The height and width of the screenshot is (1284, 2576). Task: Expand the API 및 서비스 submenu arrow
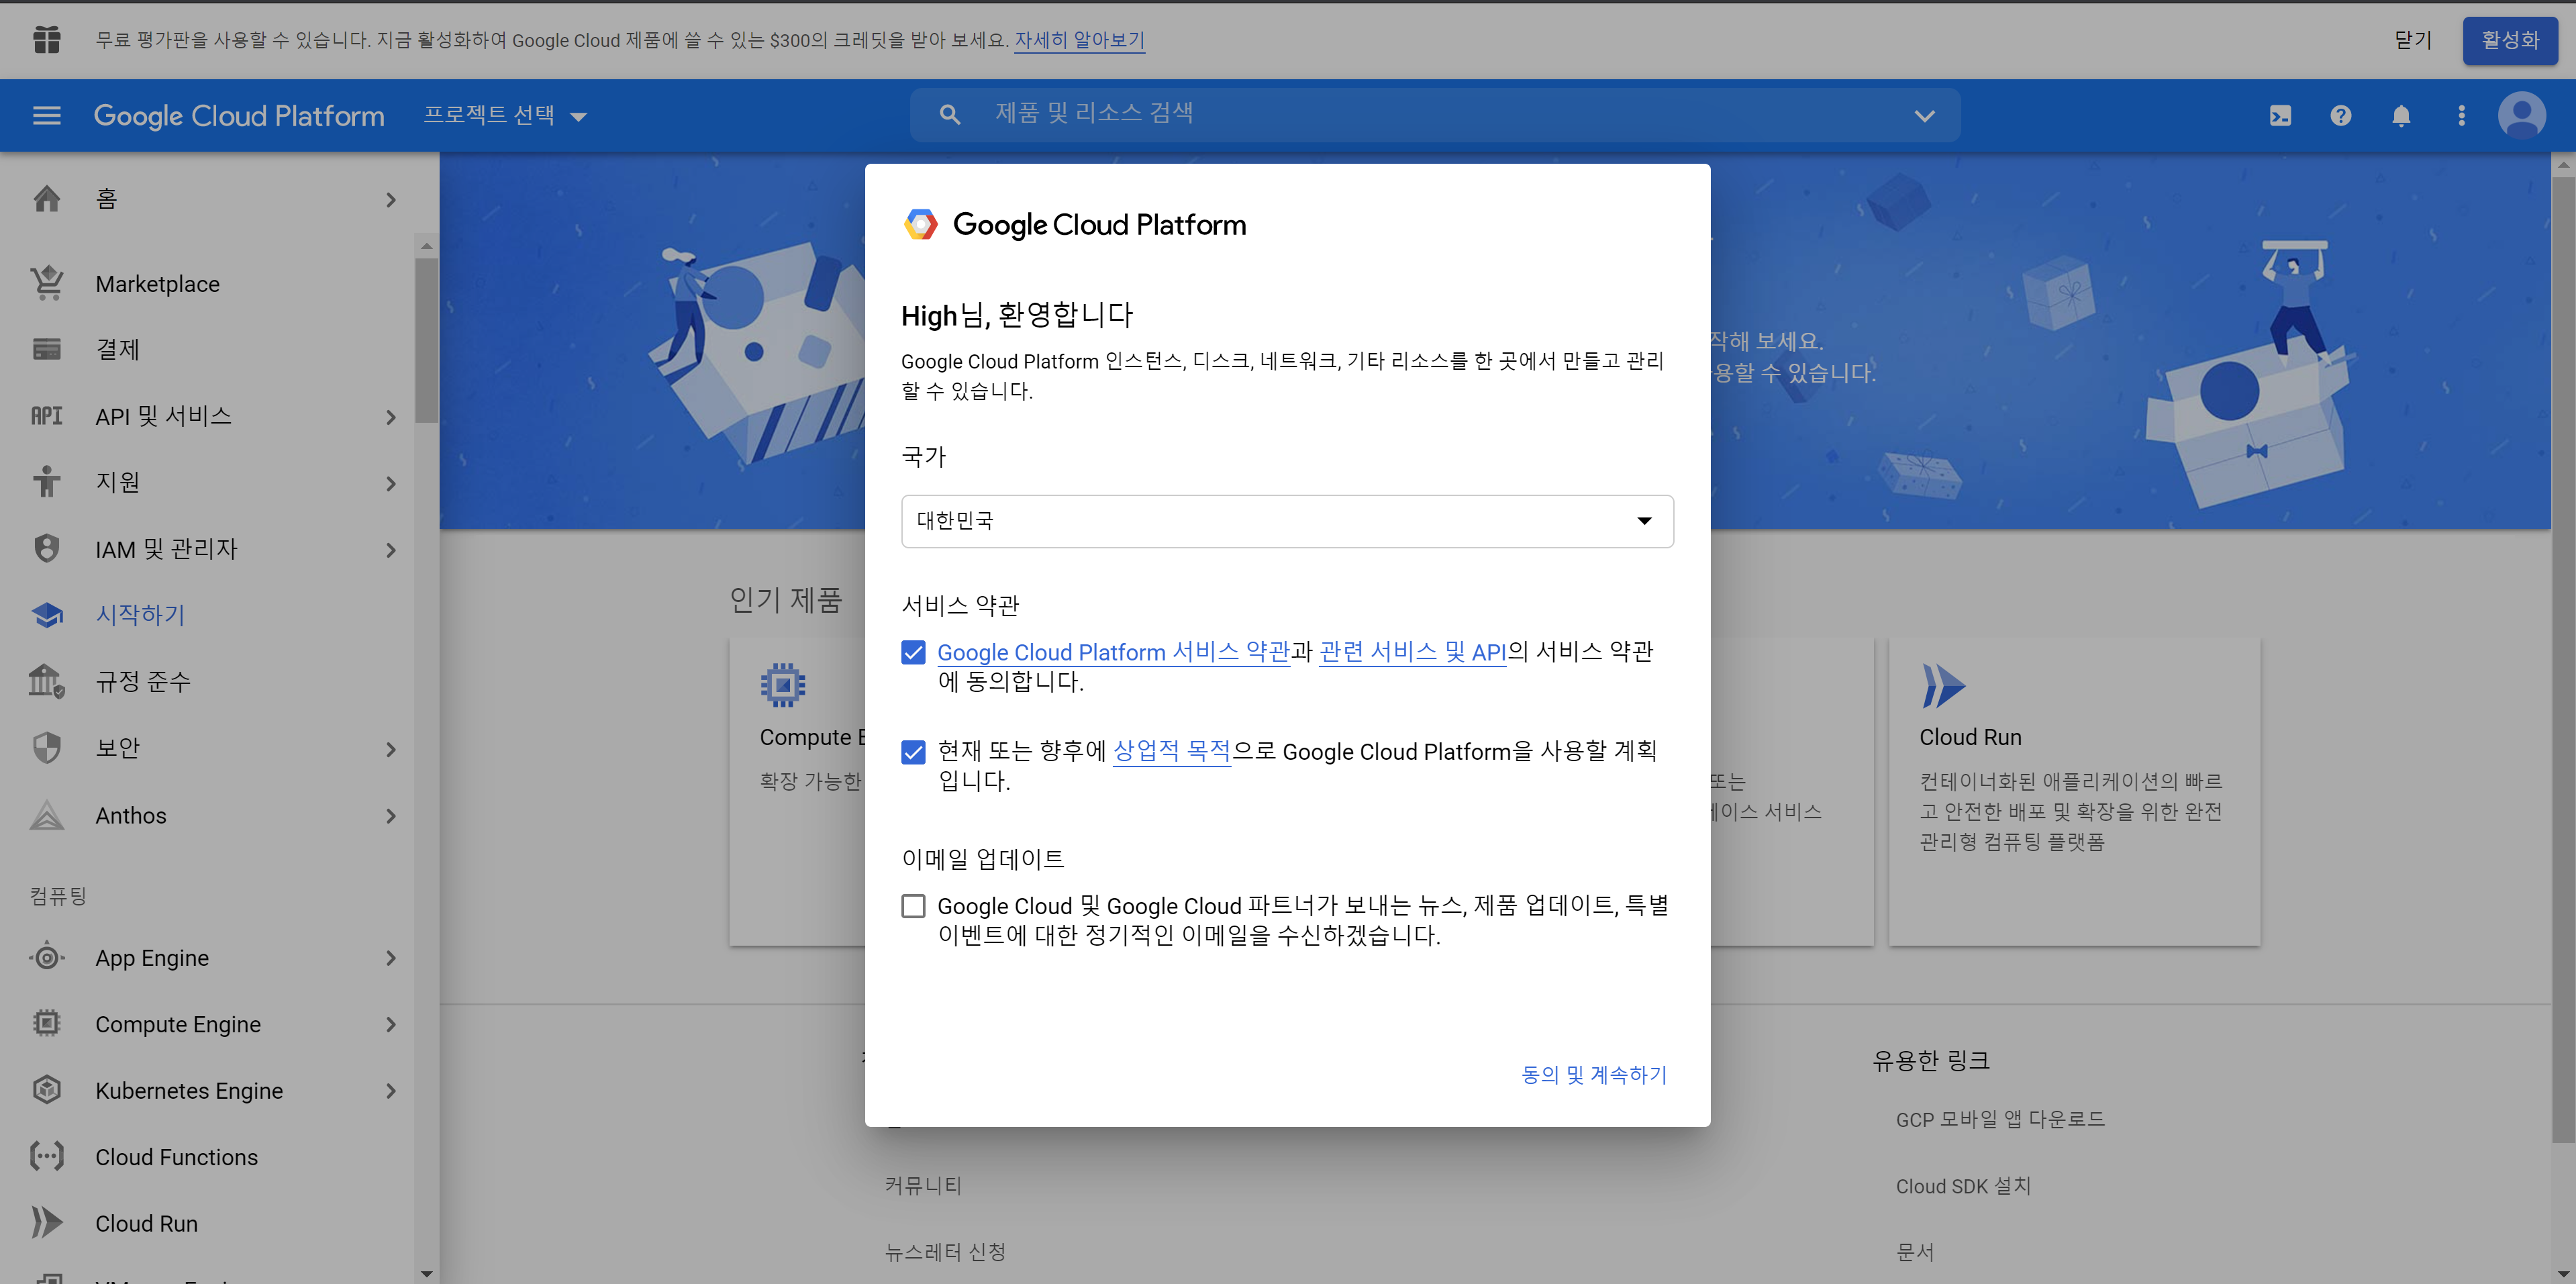(x=391, y=417)
